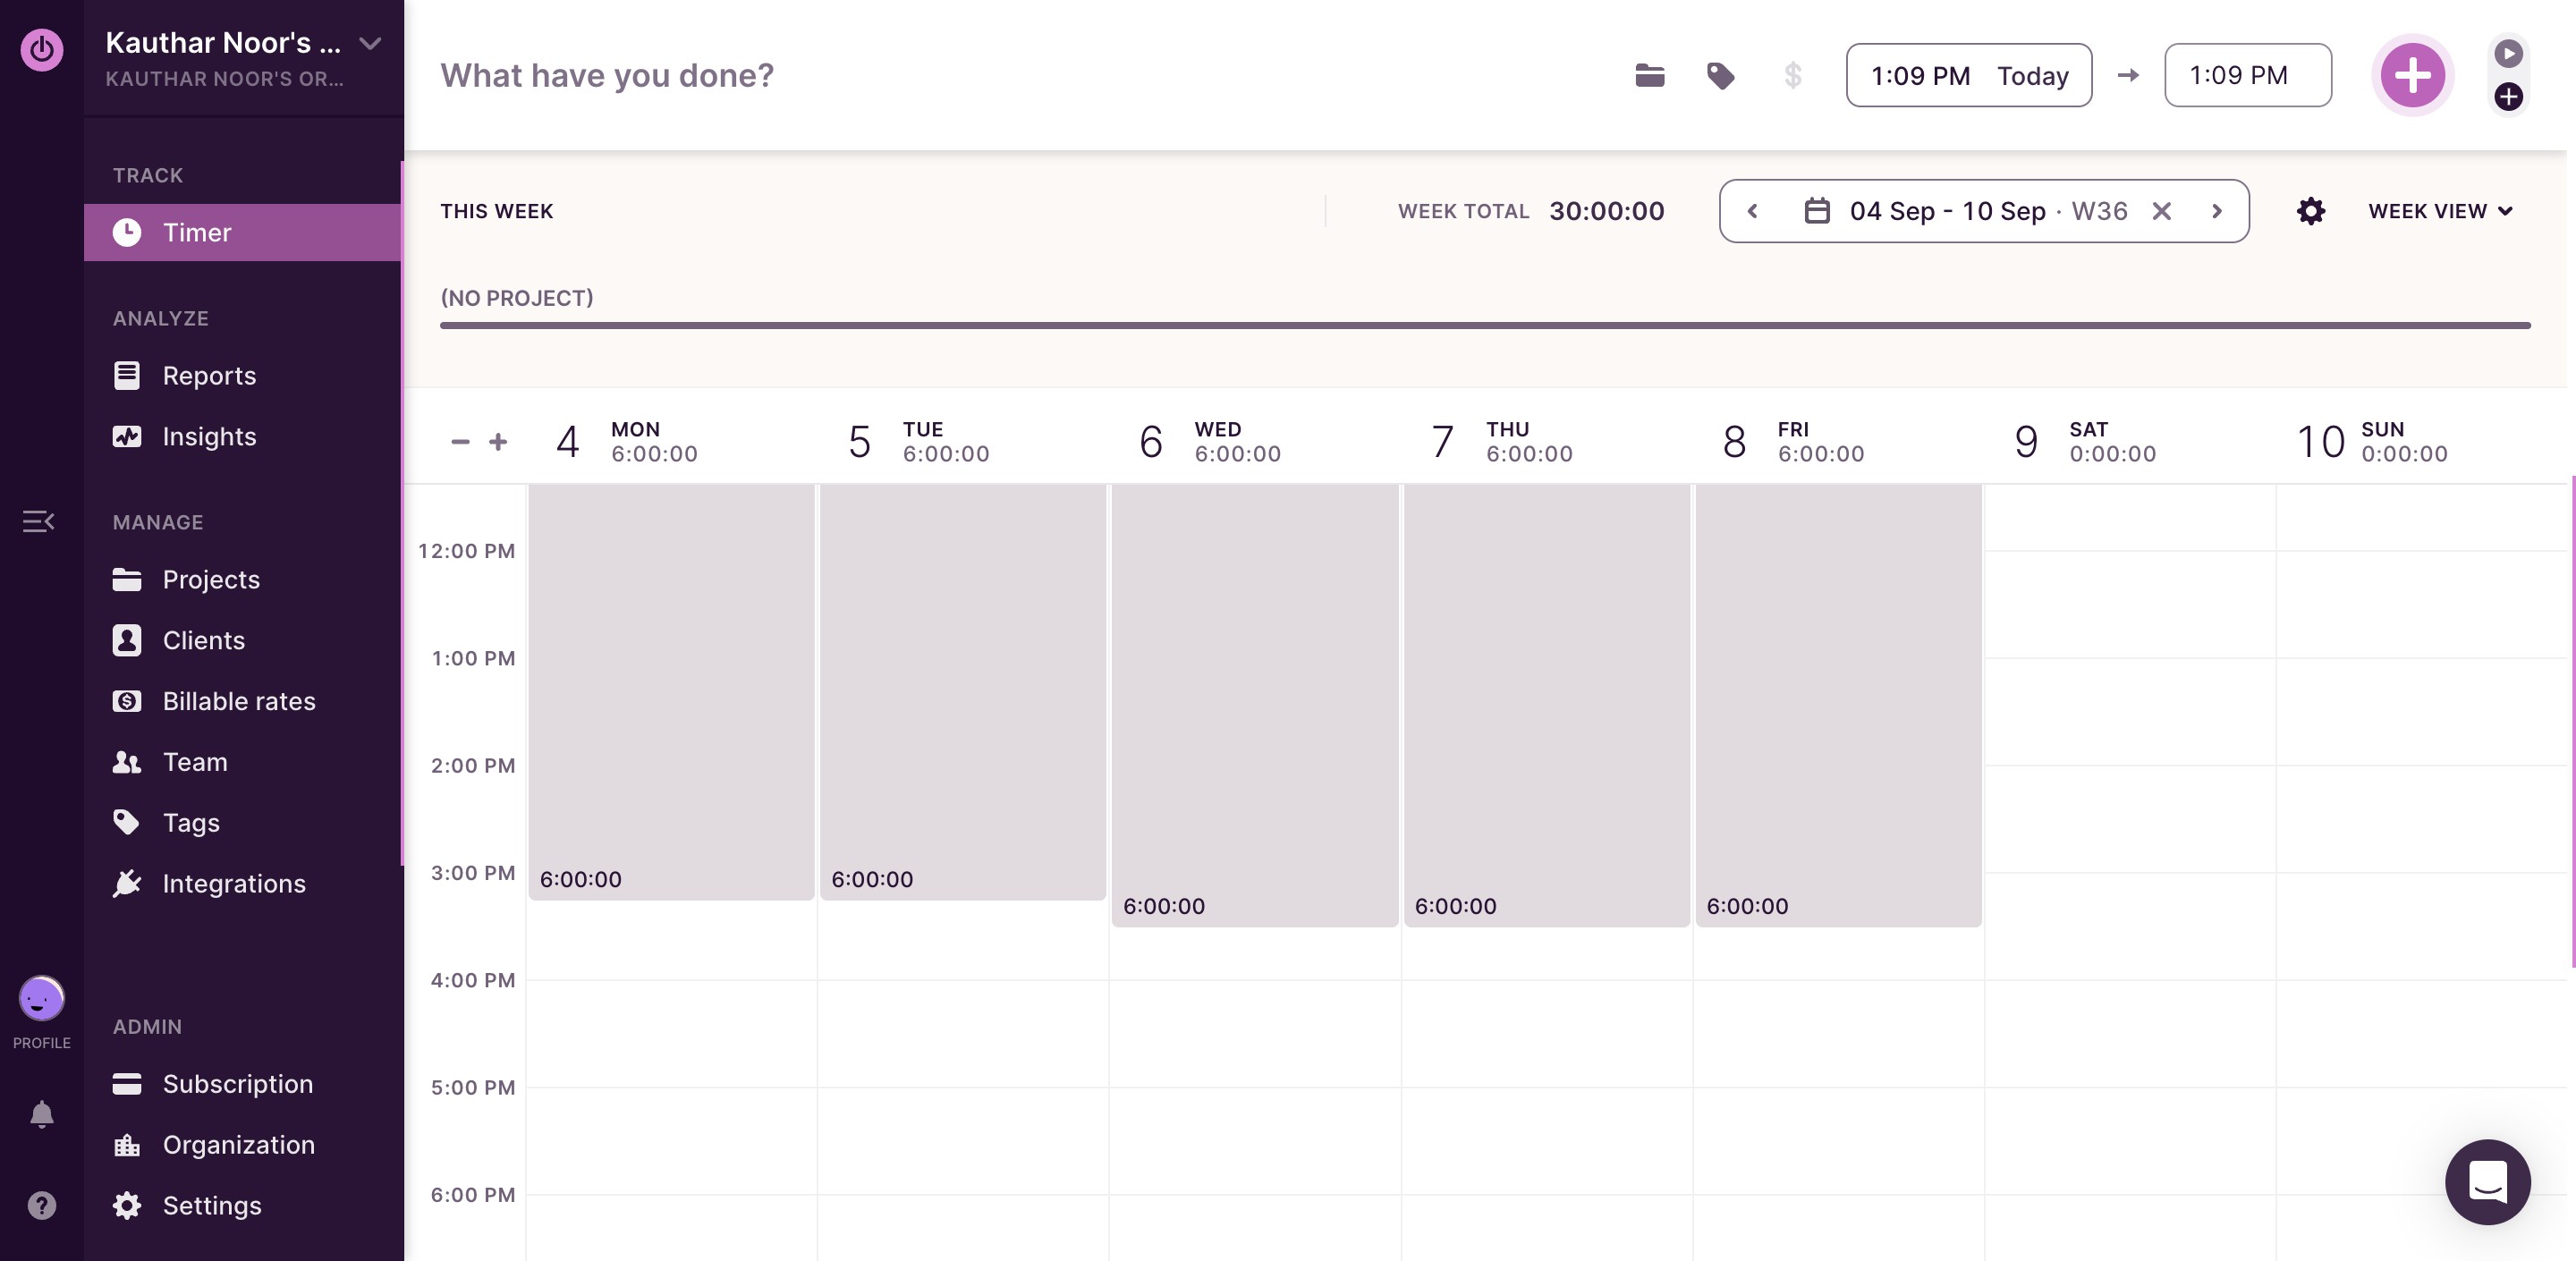The width and height of the screenshot is (2576, 1261).
Task: Collapse the sidebar navigation icon
Action: [x=38, y=521]
